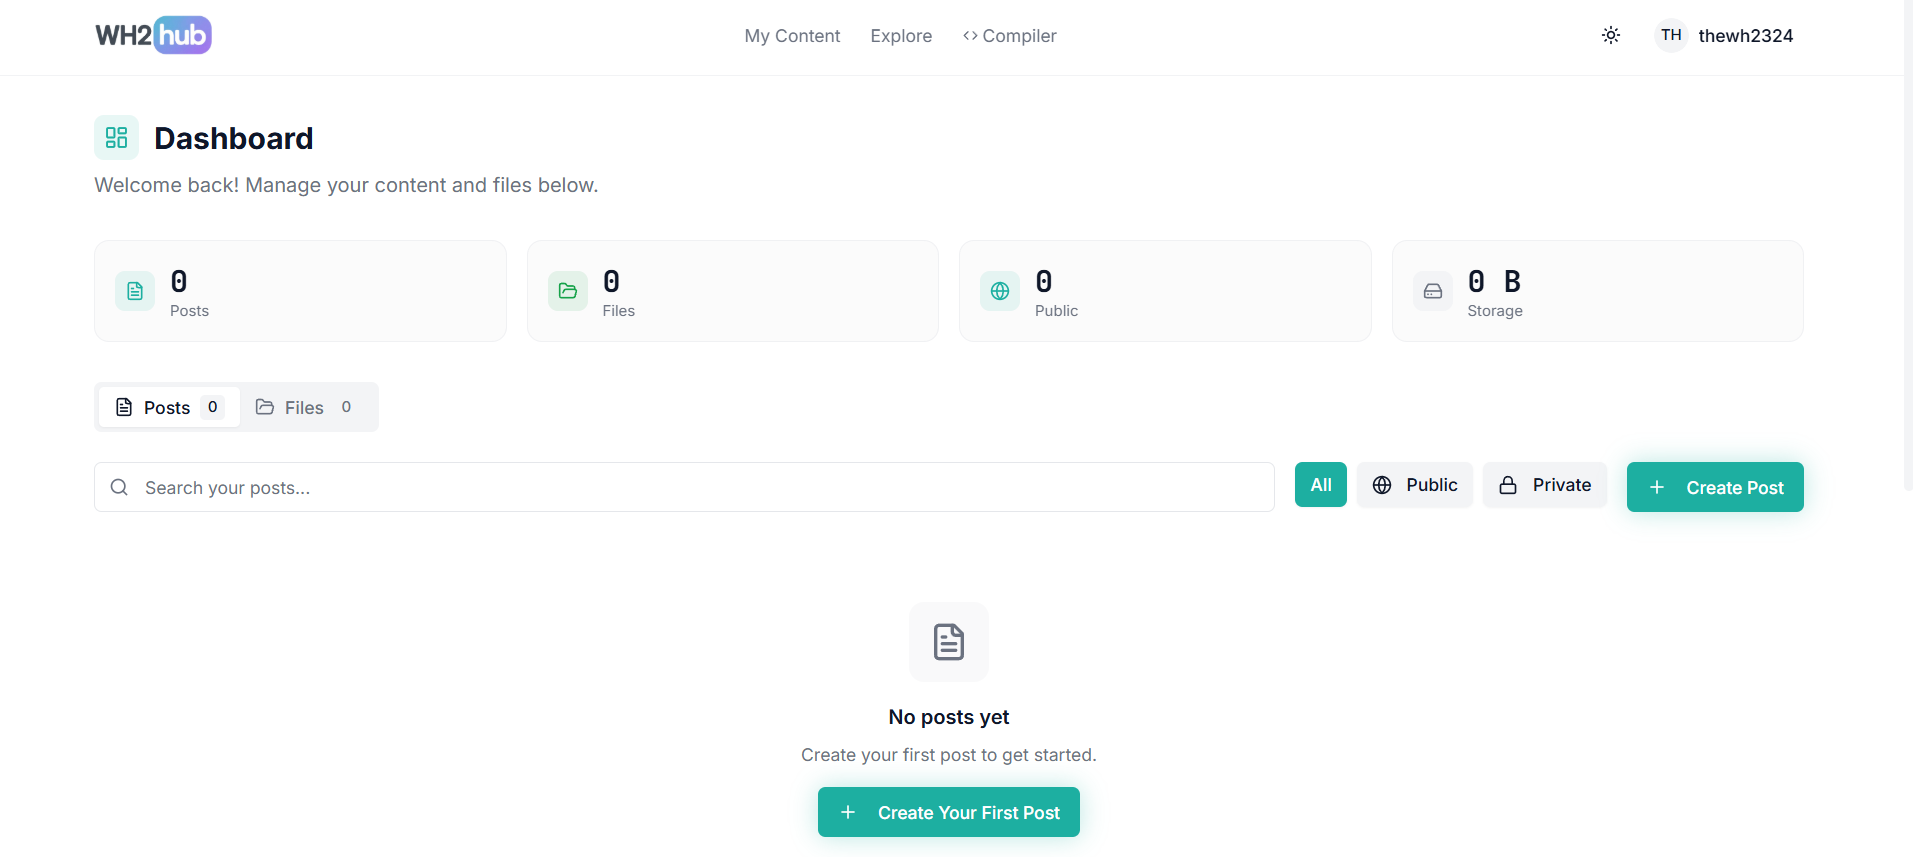Switch to the Files tab

304,407
